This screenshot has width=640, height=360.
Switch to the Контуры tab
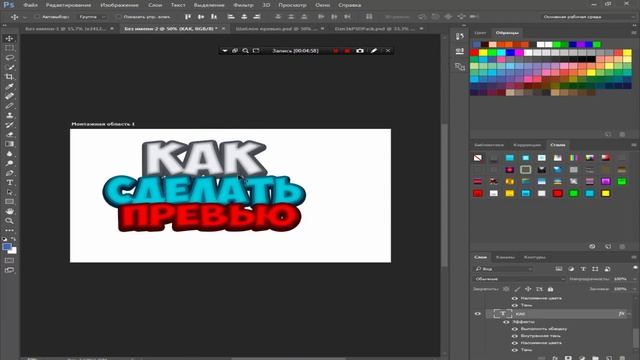pyautogui.click(x=534, y=257)
